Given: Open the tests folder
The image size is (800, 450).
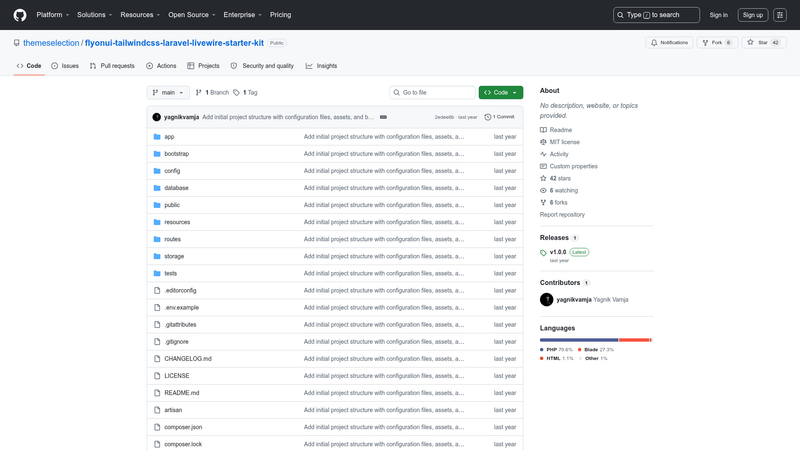Looking at the screenshot, I should (x=170, y=273).
